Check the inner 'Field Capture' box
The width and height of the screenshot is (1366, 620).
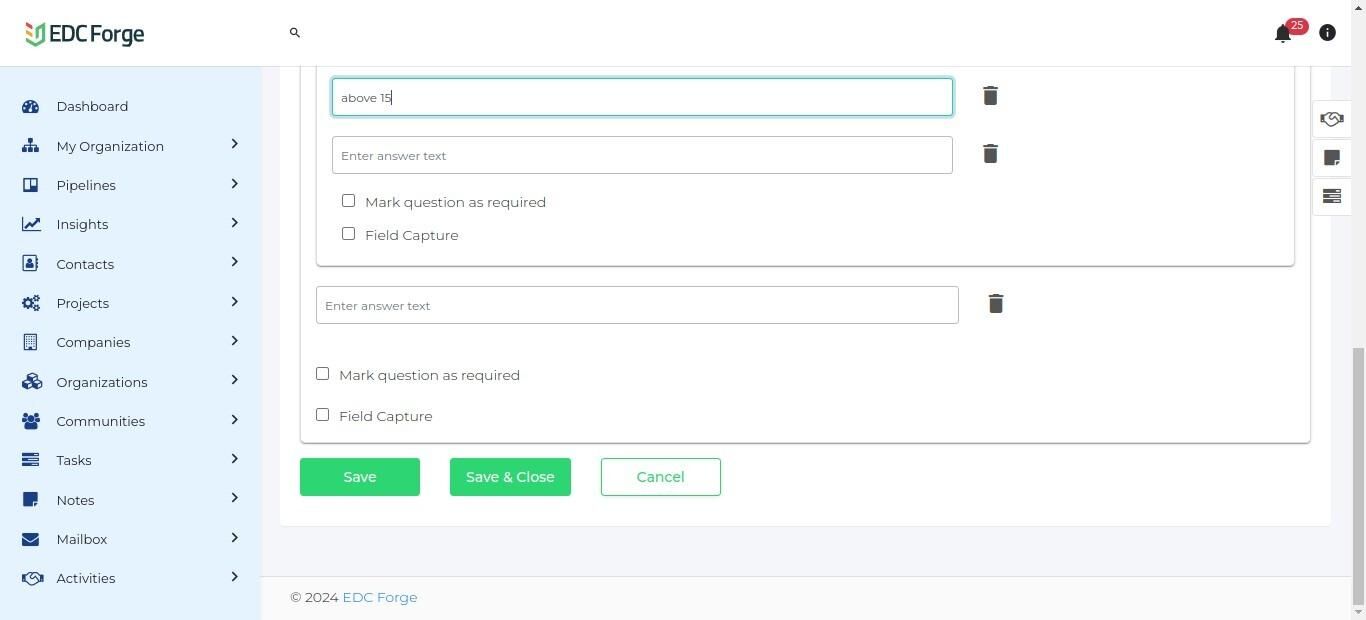[x=348, y=234]
